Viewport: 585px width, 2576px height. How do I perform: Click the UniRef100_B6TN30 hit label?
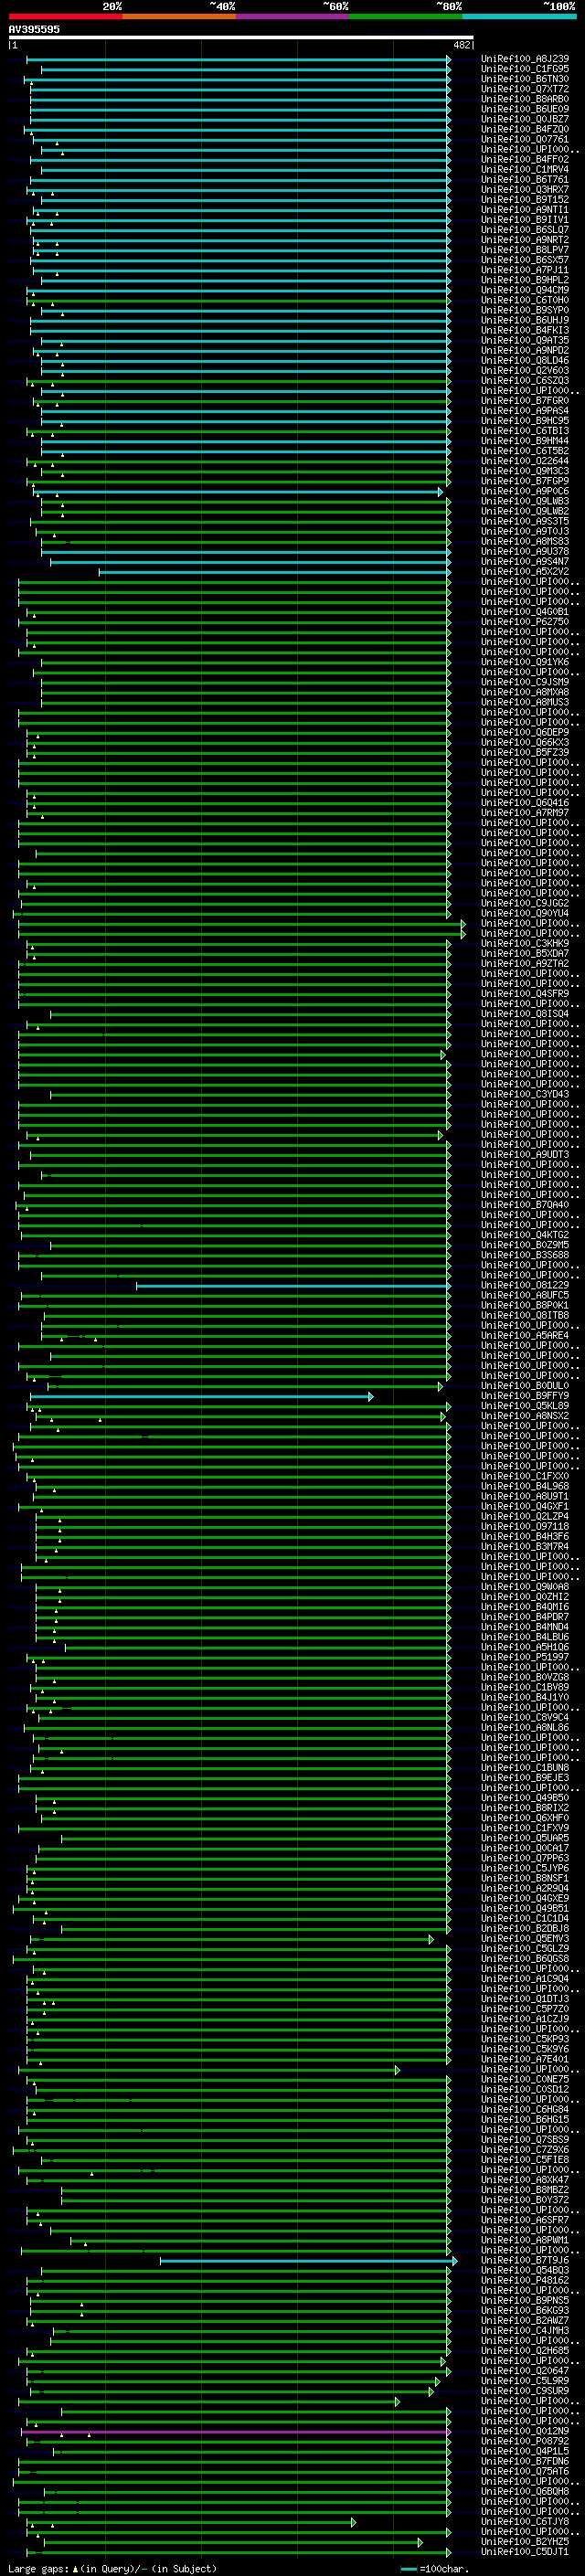pyautogui.click(x=525, y=79)
